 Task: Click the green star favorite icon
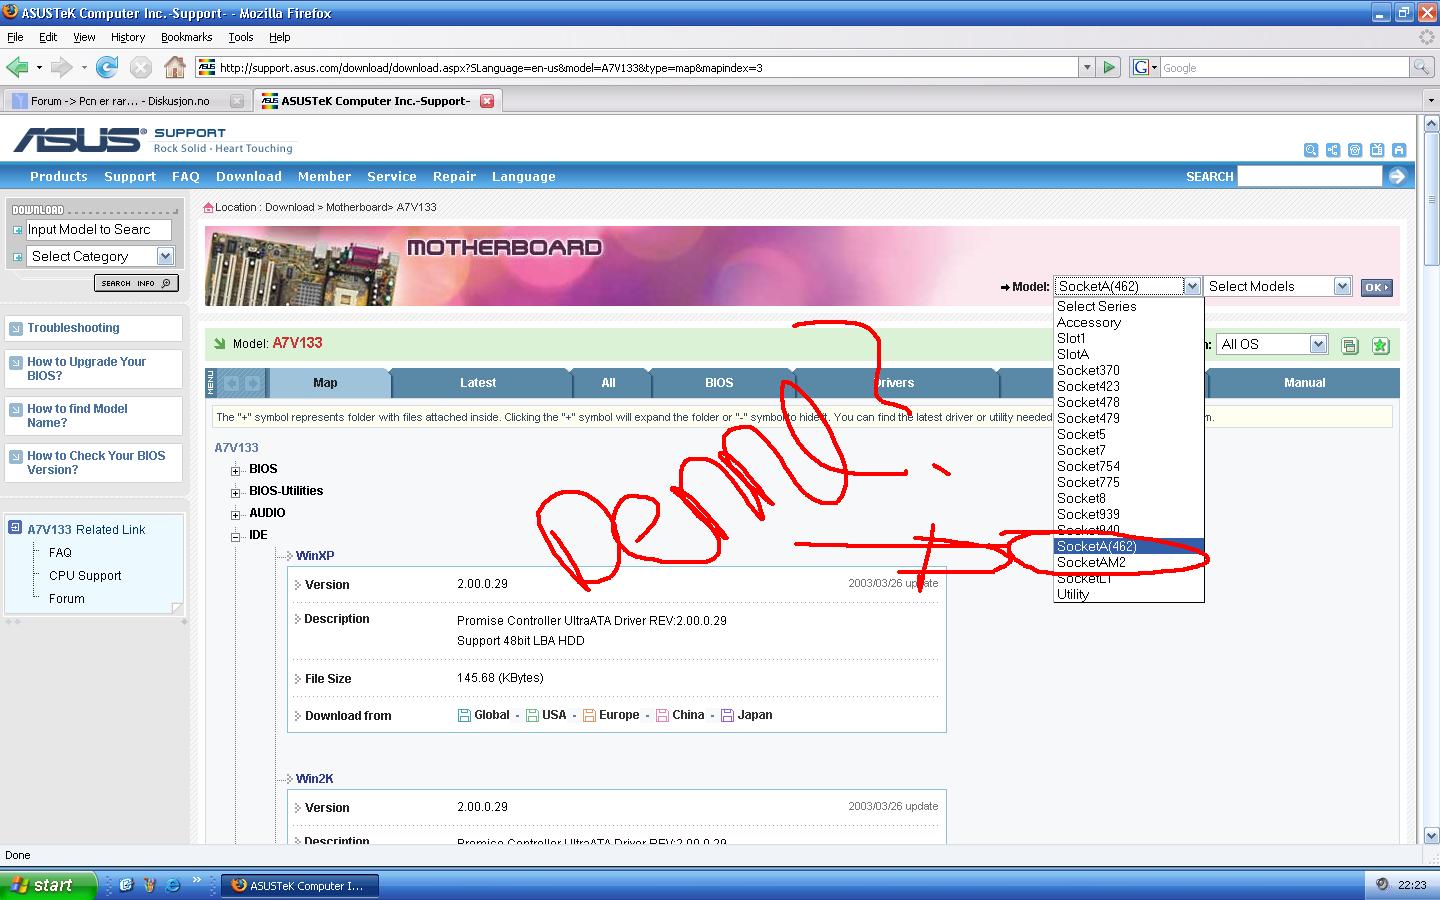1381,346
